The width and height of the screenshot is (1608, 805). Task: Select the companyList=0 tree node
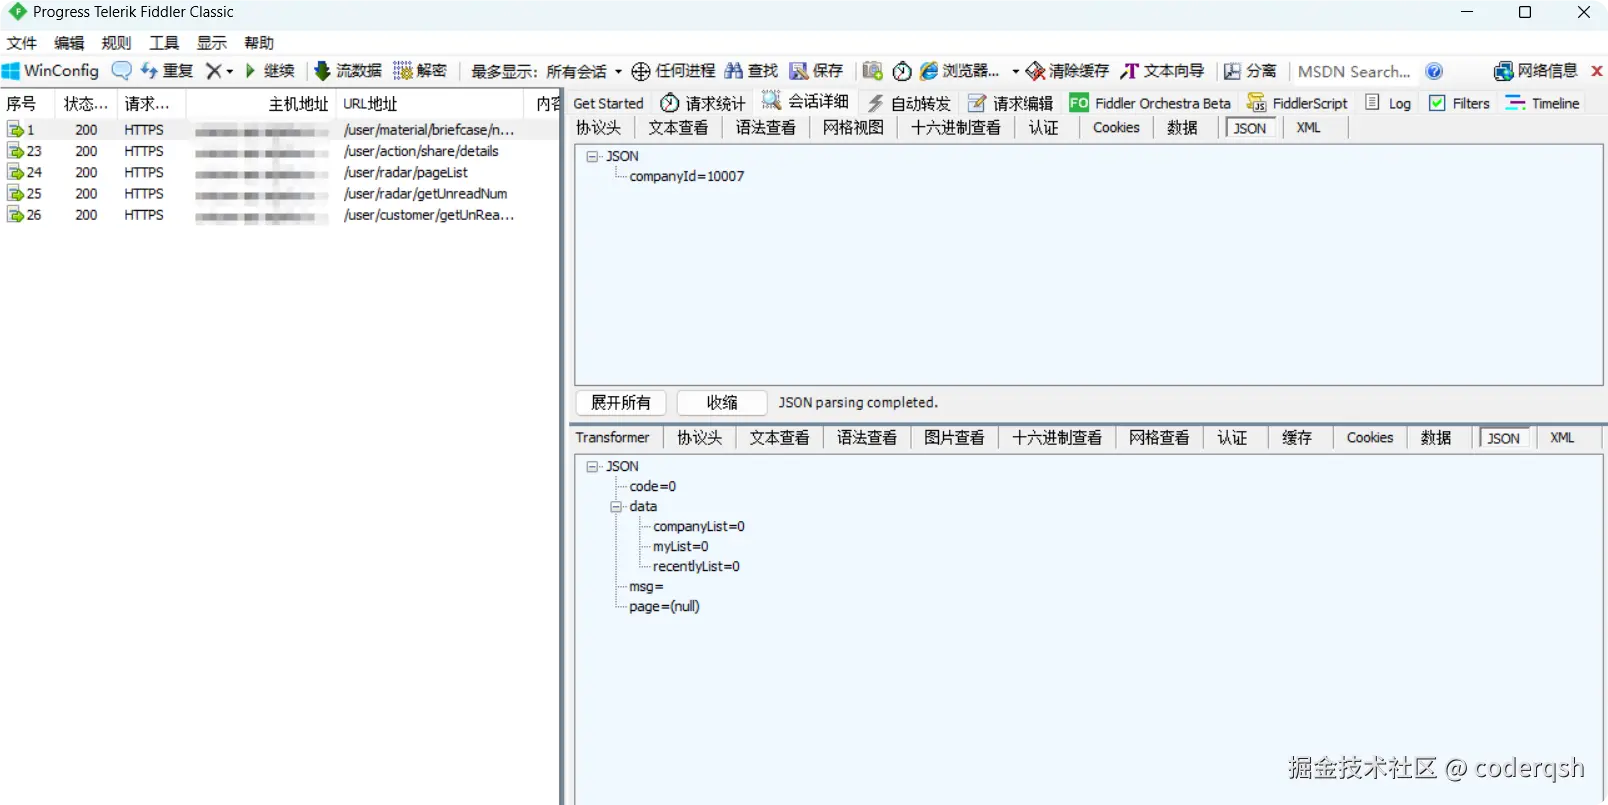[x=699, y=526]
